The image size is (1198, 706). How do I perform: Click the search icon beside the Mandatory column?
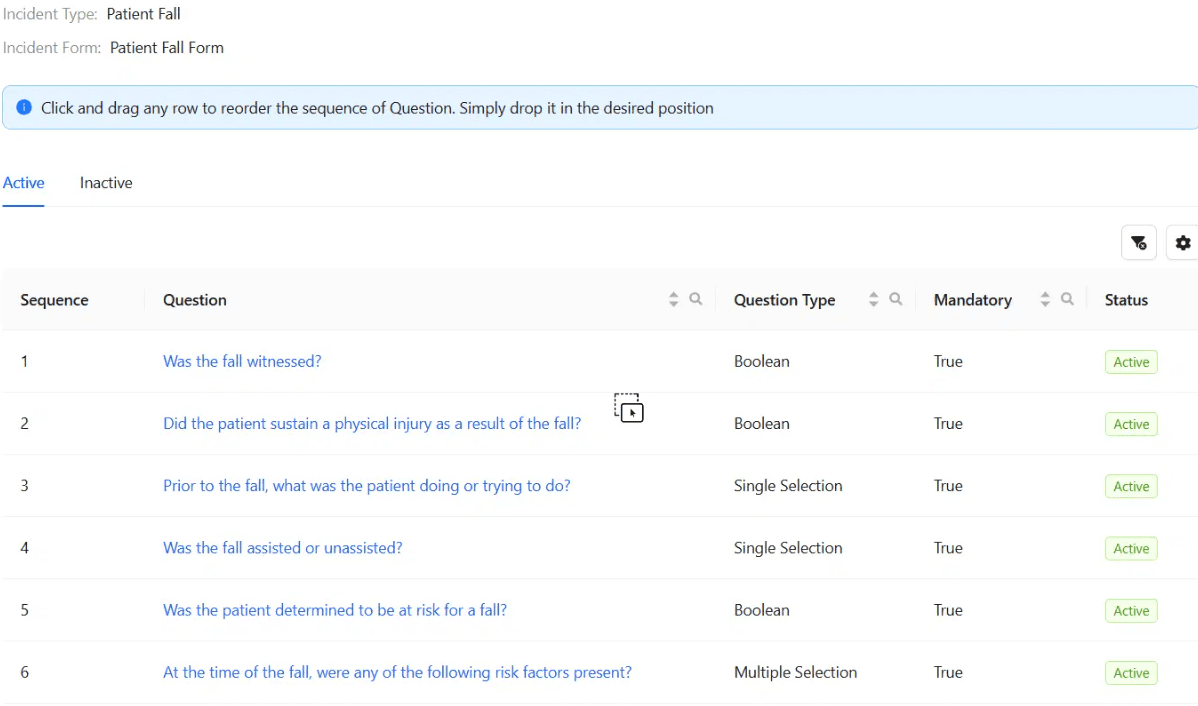point(1067,299)
